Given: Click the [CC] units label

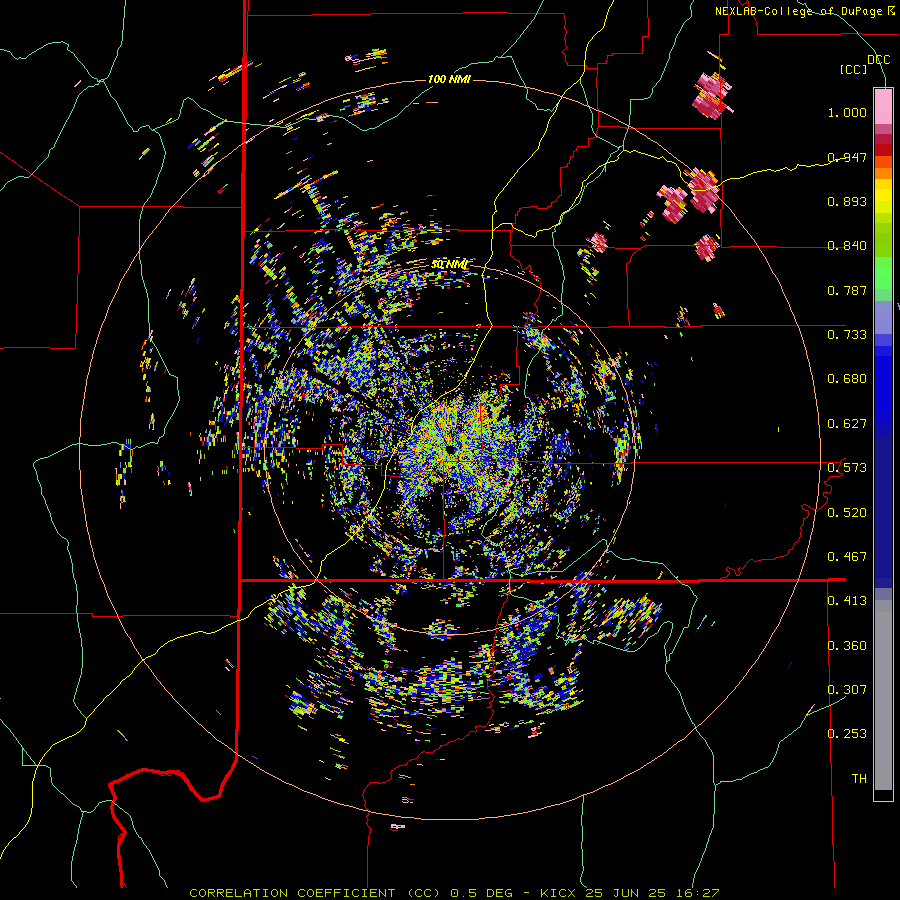Looking at the screenshot, I should point(854,69).
